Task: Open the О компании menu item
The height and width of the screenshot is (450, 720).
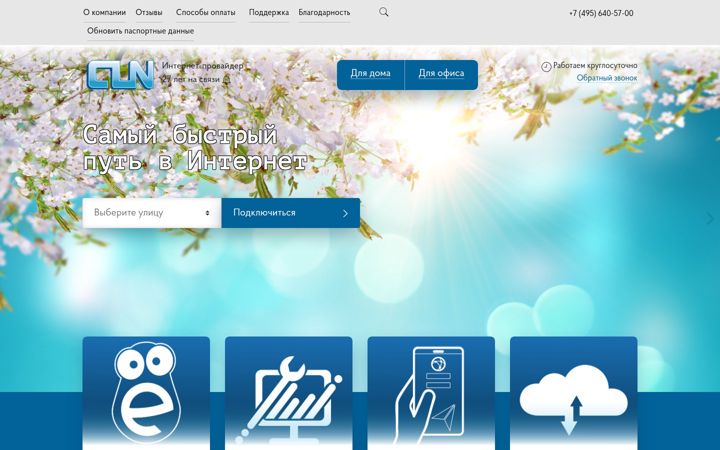Action: pos(104,12)
